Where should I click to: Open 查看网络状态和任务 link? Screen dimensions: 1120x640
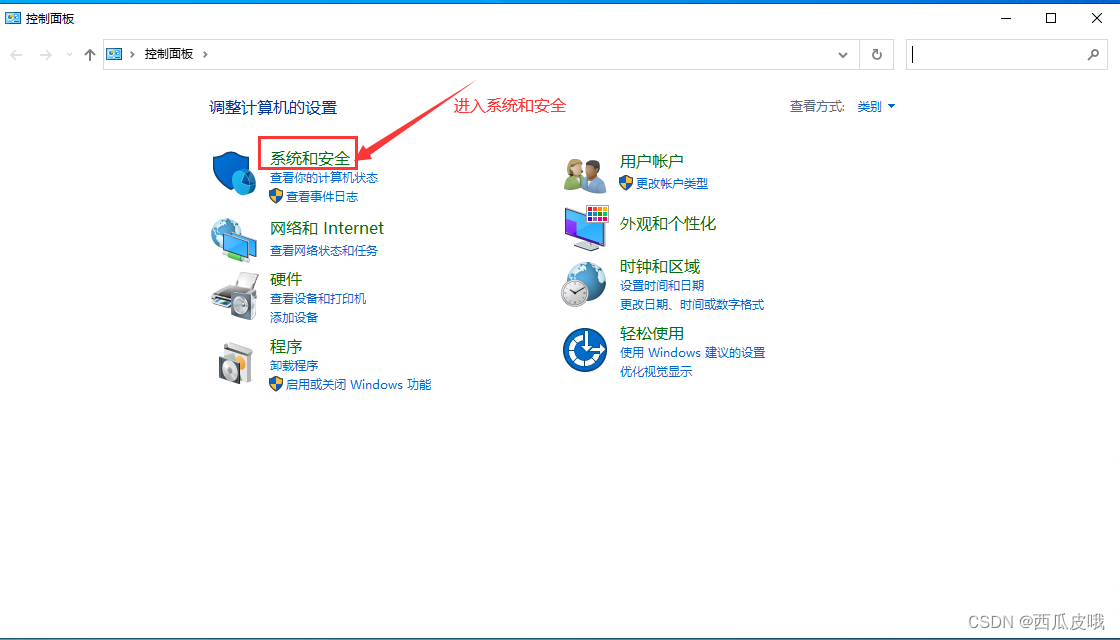[x=324, y=251]
